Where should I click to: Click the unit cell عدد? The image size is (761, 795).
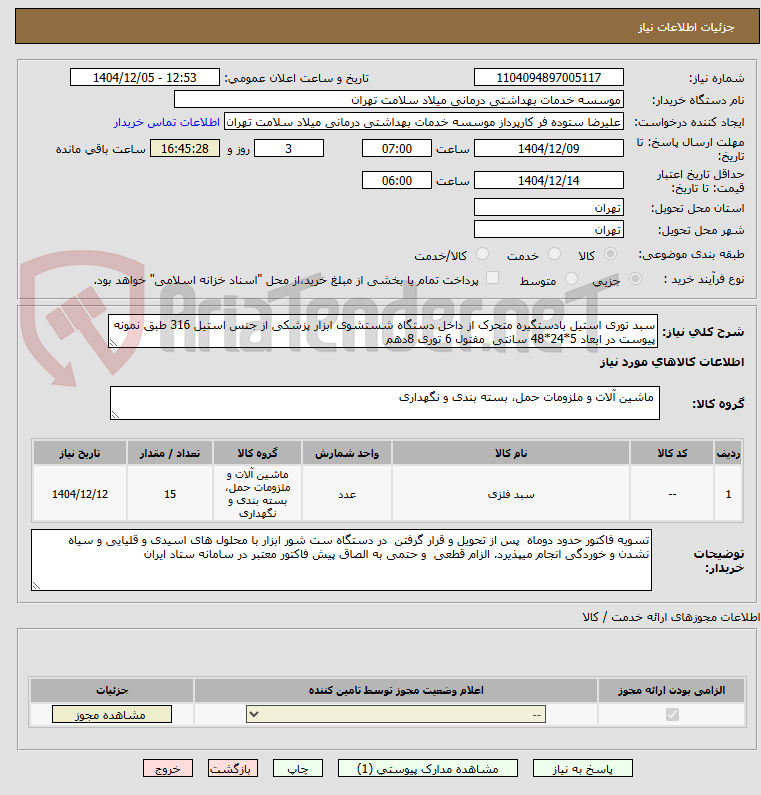point(347,494)
